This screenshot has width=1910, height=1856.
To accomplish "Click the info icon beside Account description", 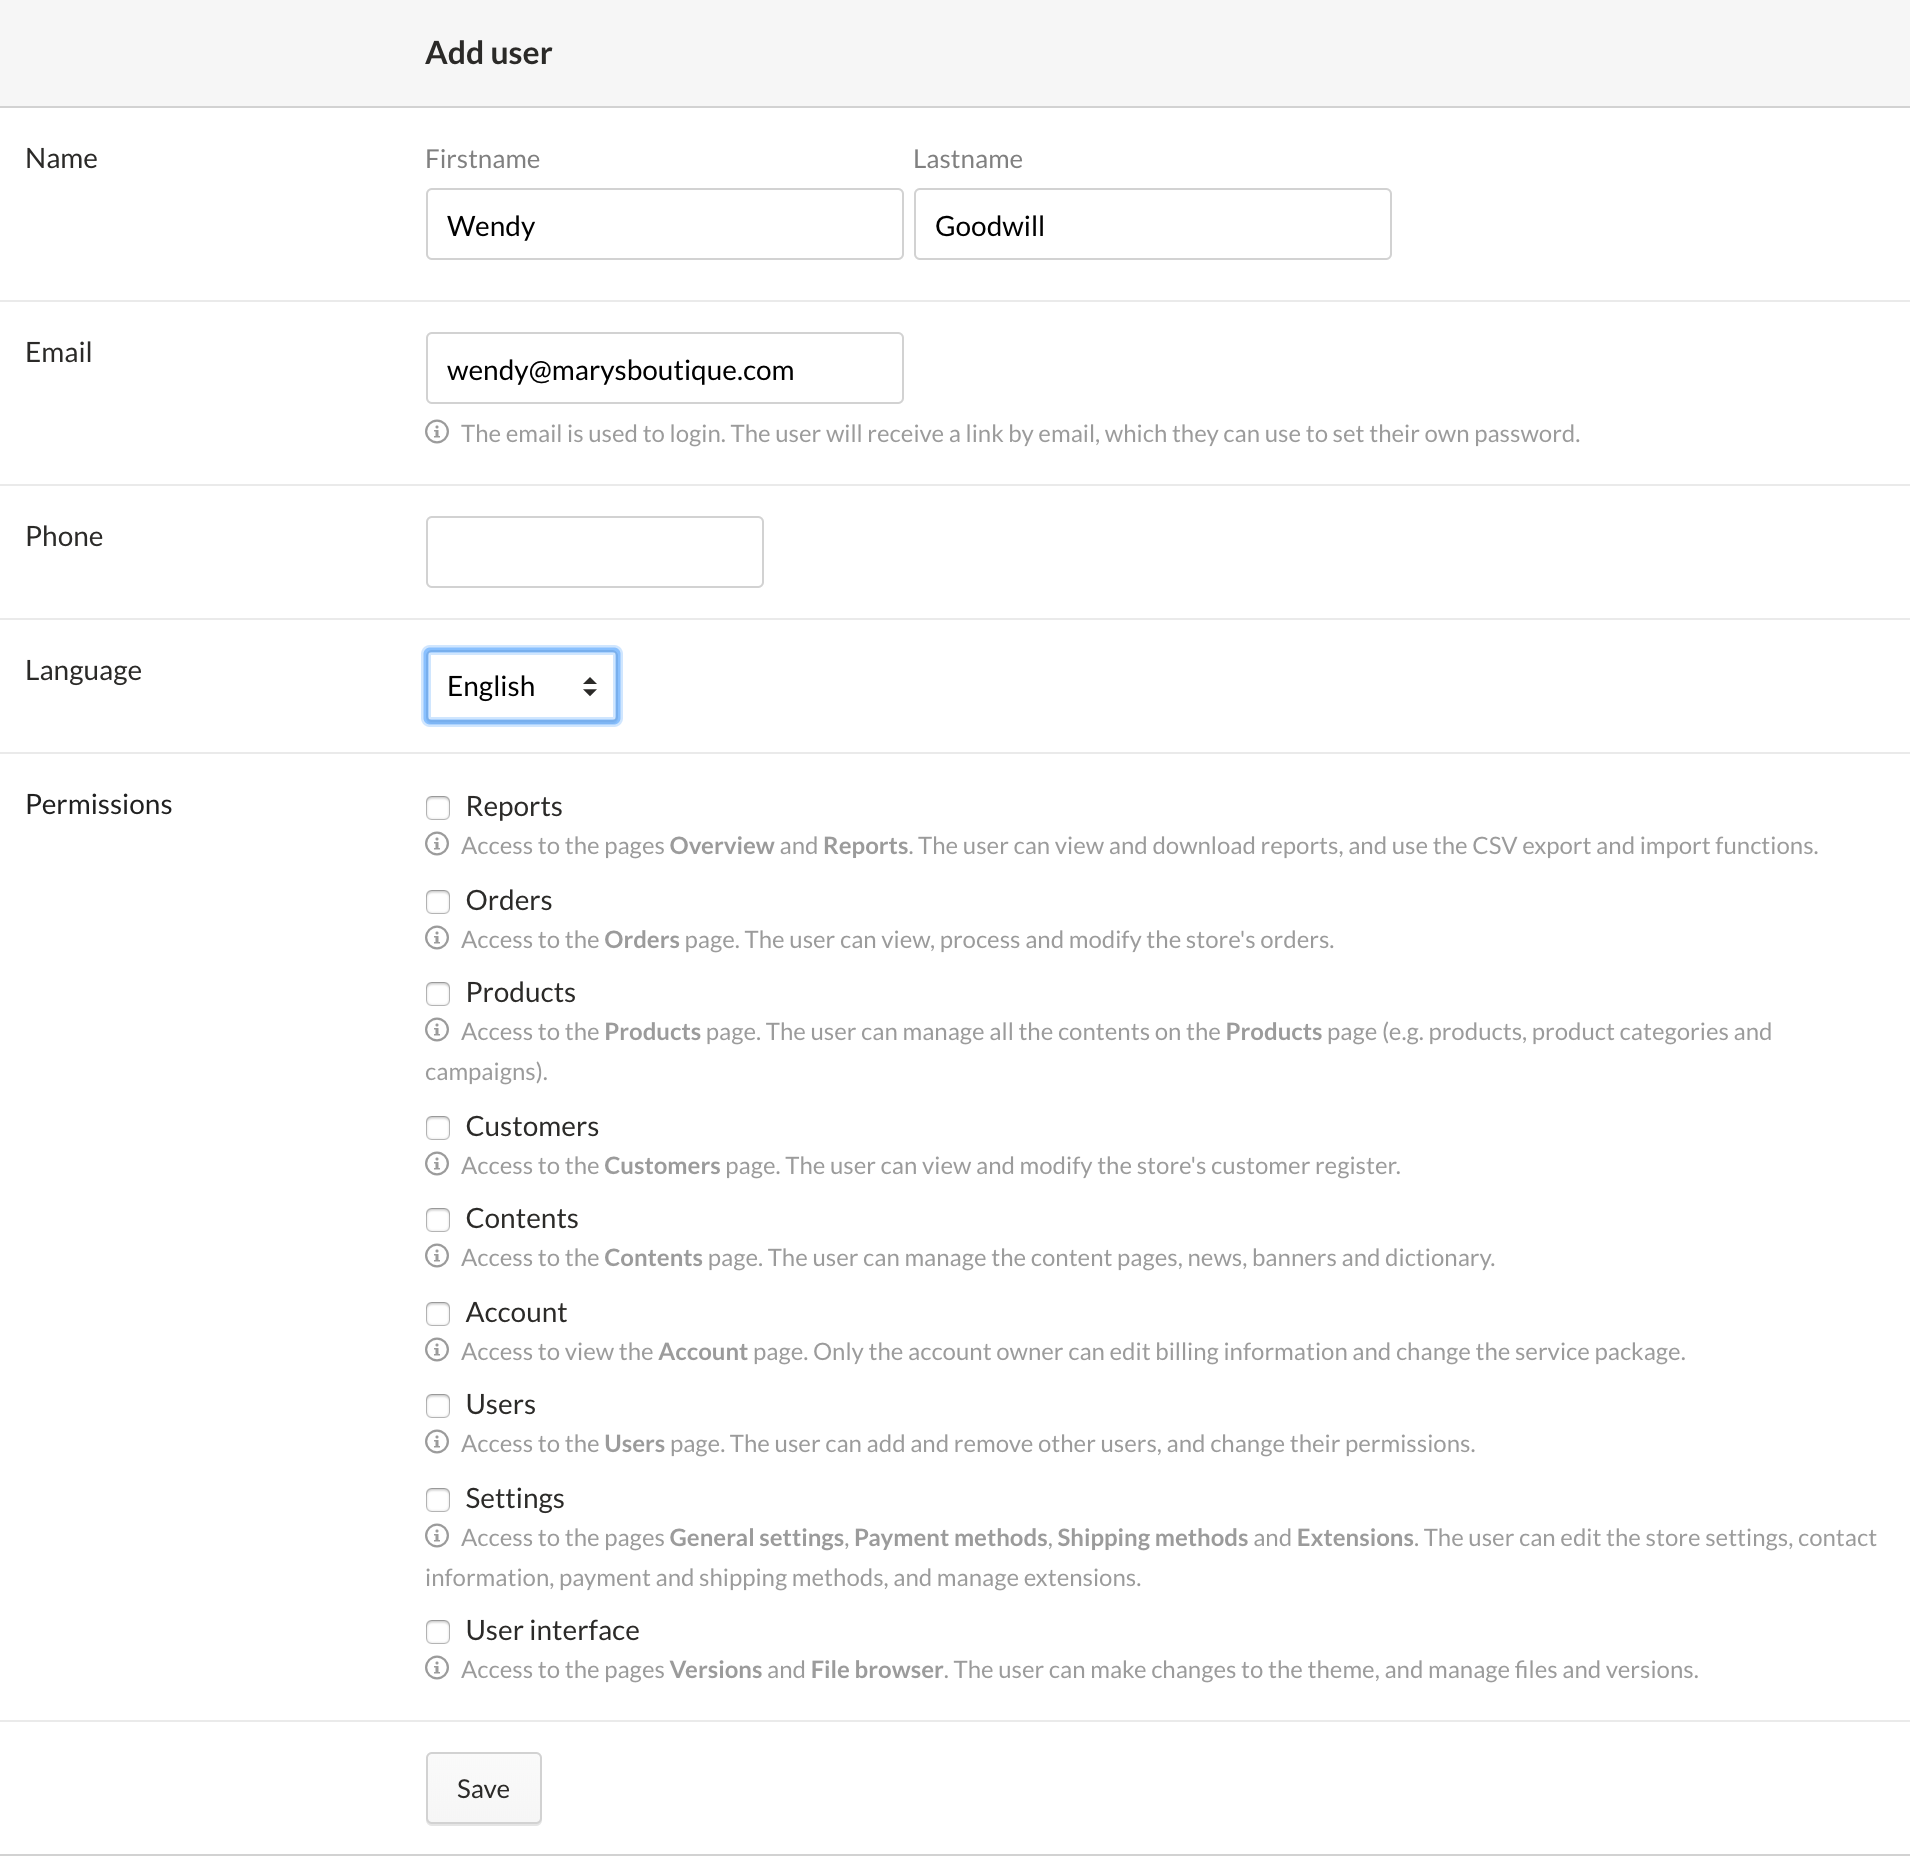I will point(437,1350).
